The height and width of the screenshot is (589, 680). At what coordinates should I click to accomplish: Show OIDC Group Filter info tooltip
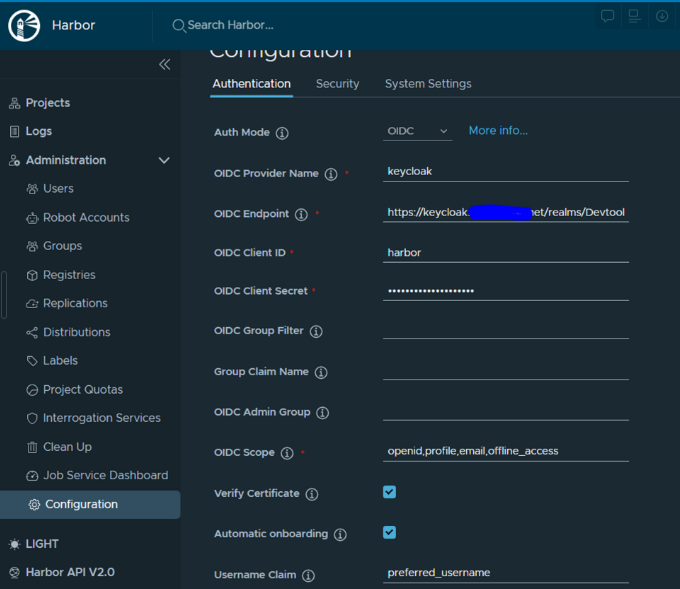coord(316,331)
